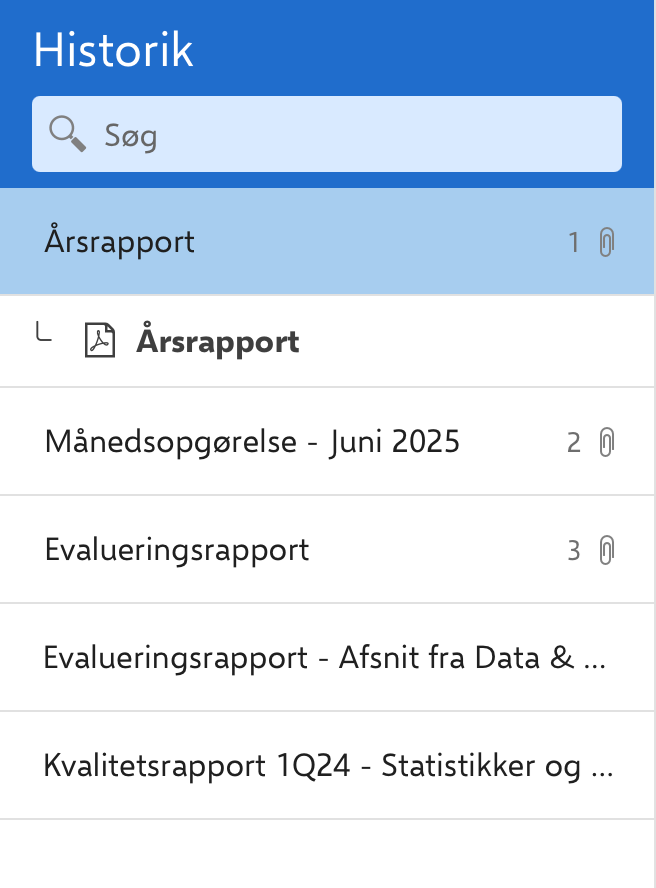Viewport: 656px width, 888px height.
Task: Click attachment count 3 on Evalueringsrapport
Action: (x=574, y=550)
